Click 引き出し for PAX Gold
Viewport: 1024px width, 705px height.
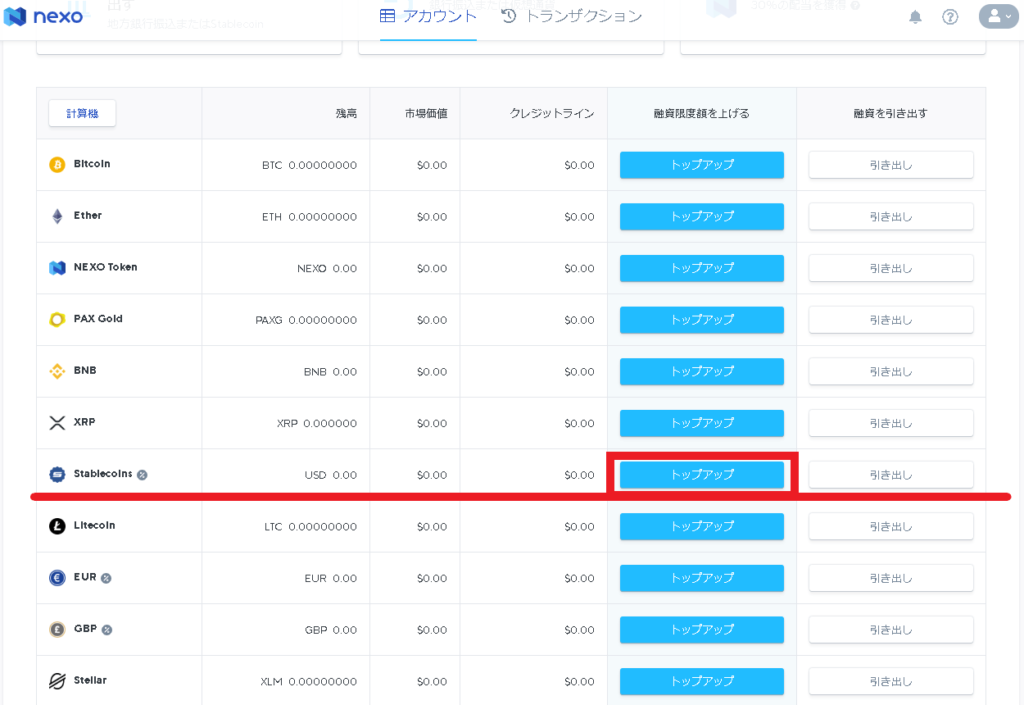tap(891, 320)
